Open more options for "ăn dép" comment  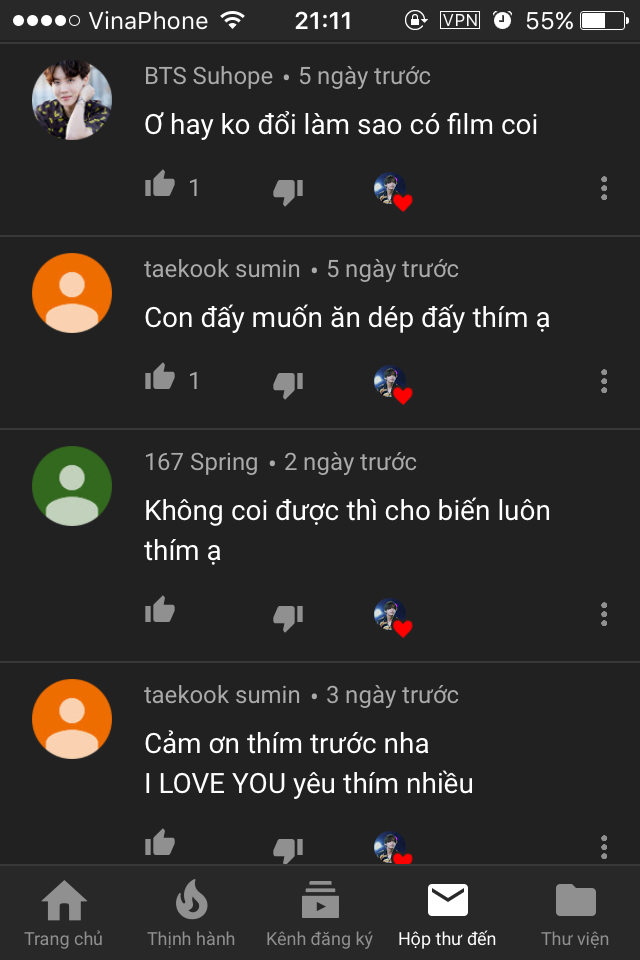[x=604, y=381]
